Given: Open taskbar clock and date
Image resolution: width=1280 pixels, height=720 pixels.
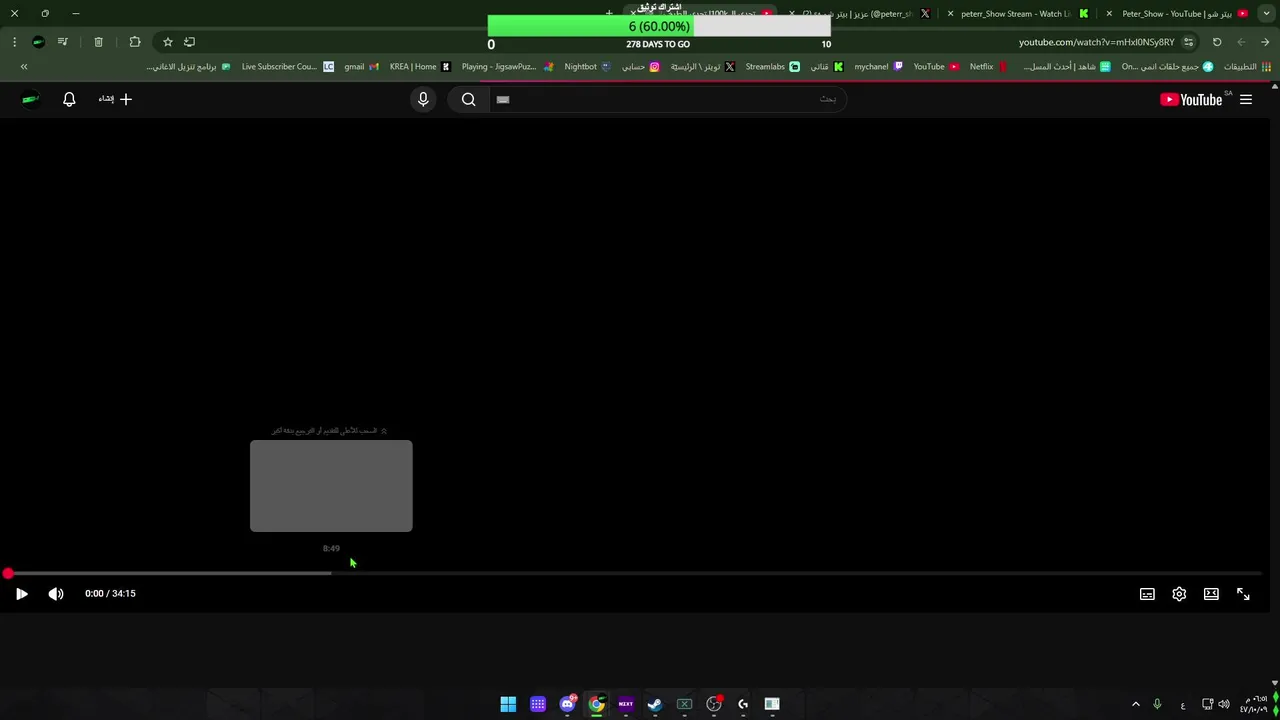Looking at the screenshot, I should point(1253,704).
